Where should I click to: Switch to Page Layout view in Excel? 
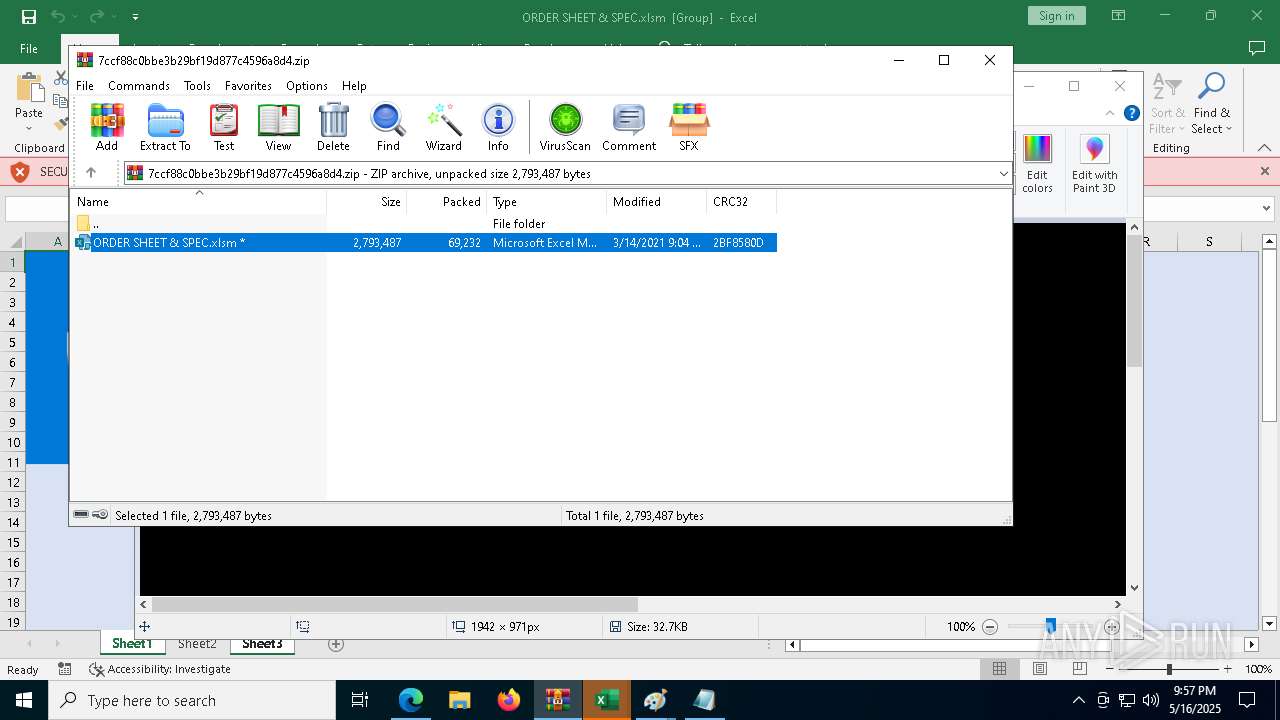tap(1039, 669)
